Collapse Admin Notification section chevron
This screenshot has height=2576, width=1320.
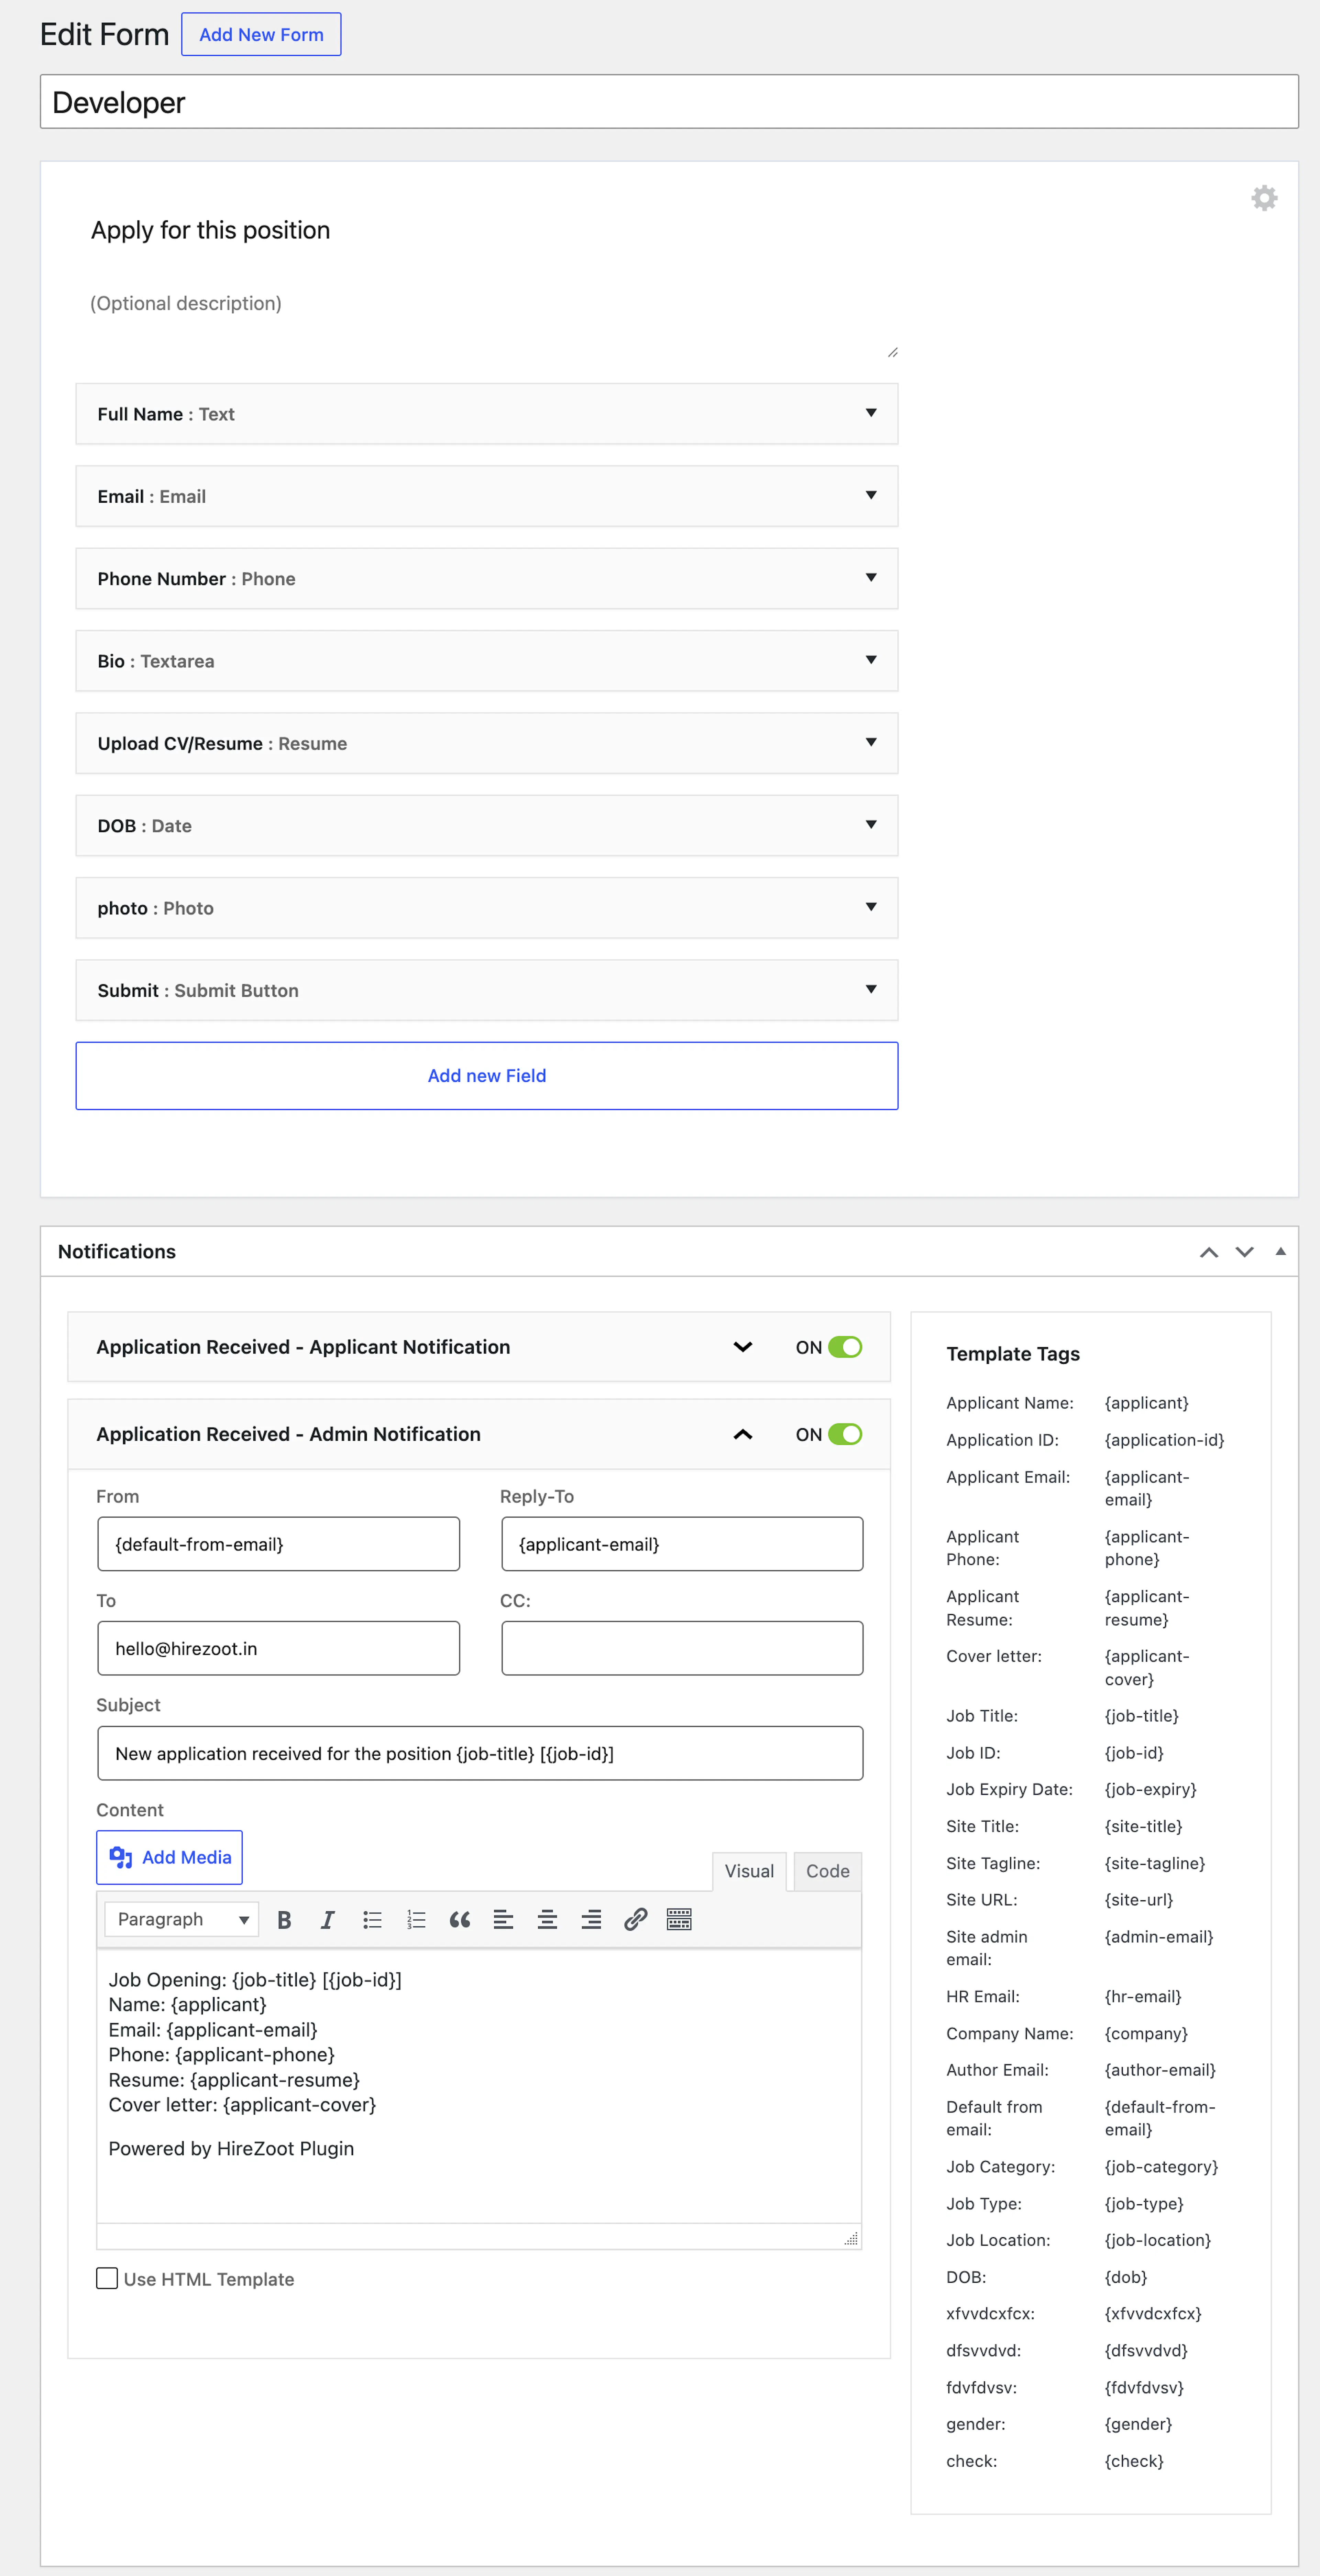coord(742,1434)
